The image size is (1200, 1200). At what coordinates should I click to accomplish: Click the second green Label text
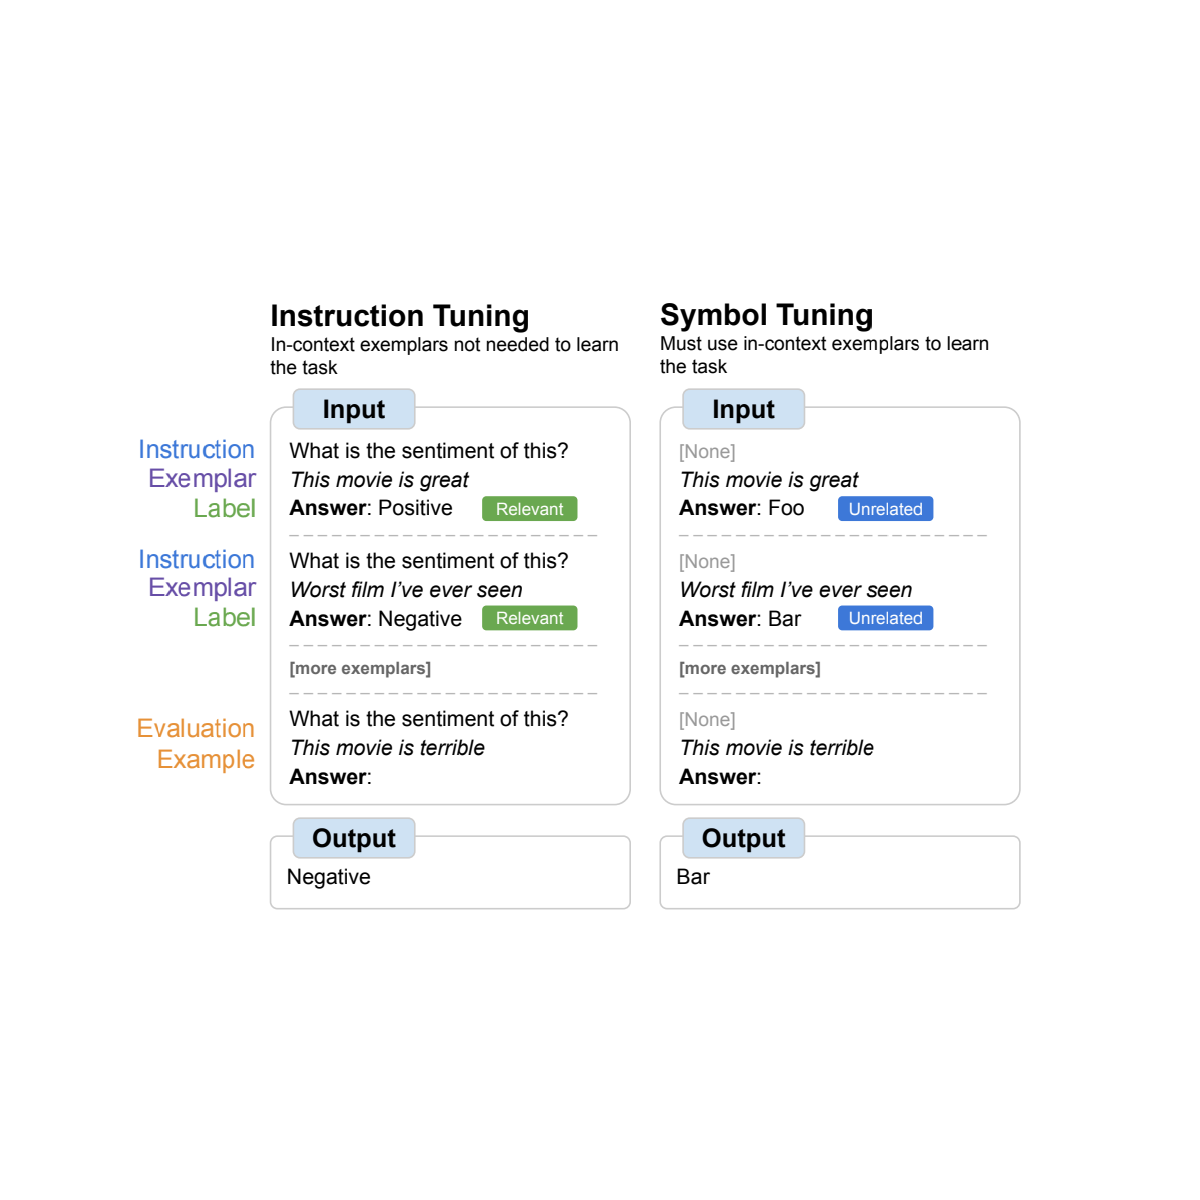point(225,618)
